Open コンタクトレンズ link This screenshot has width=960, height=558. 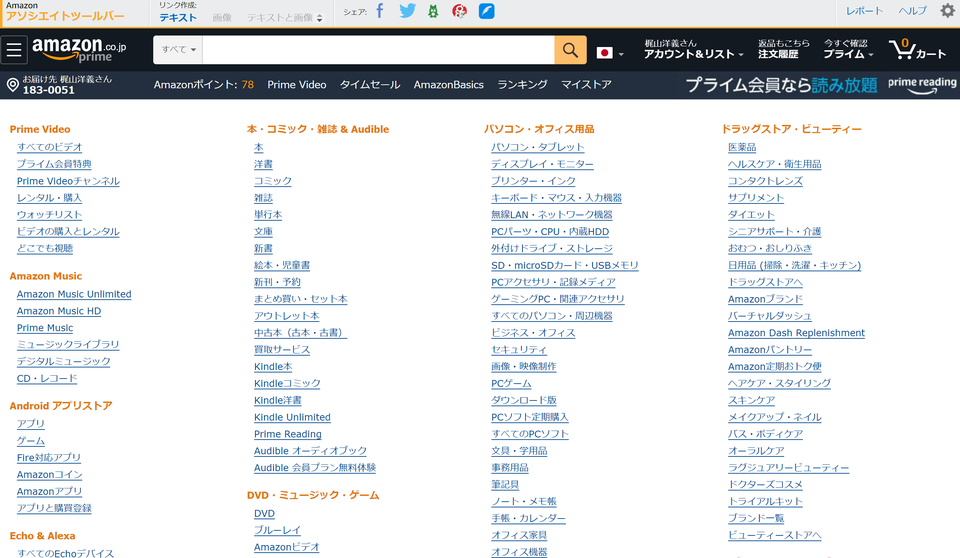tap(765, 181)
